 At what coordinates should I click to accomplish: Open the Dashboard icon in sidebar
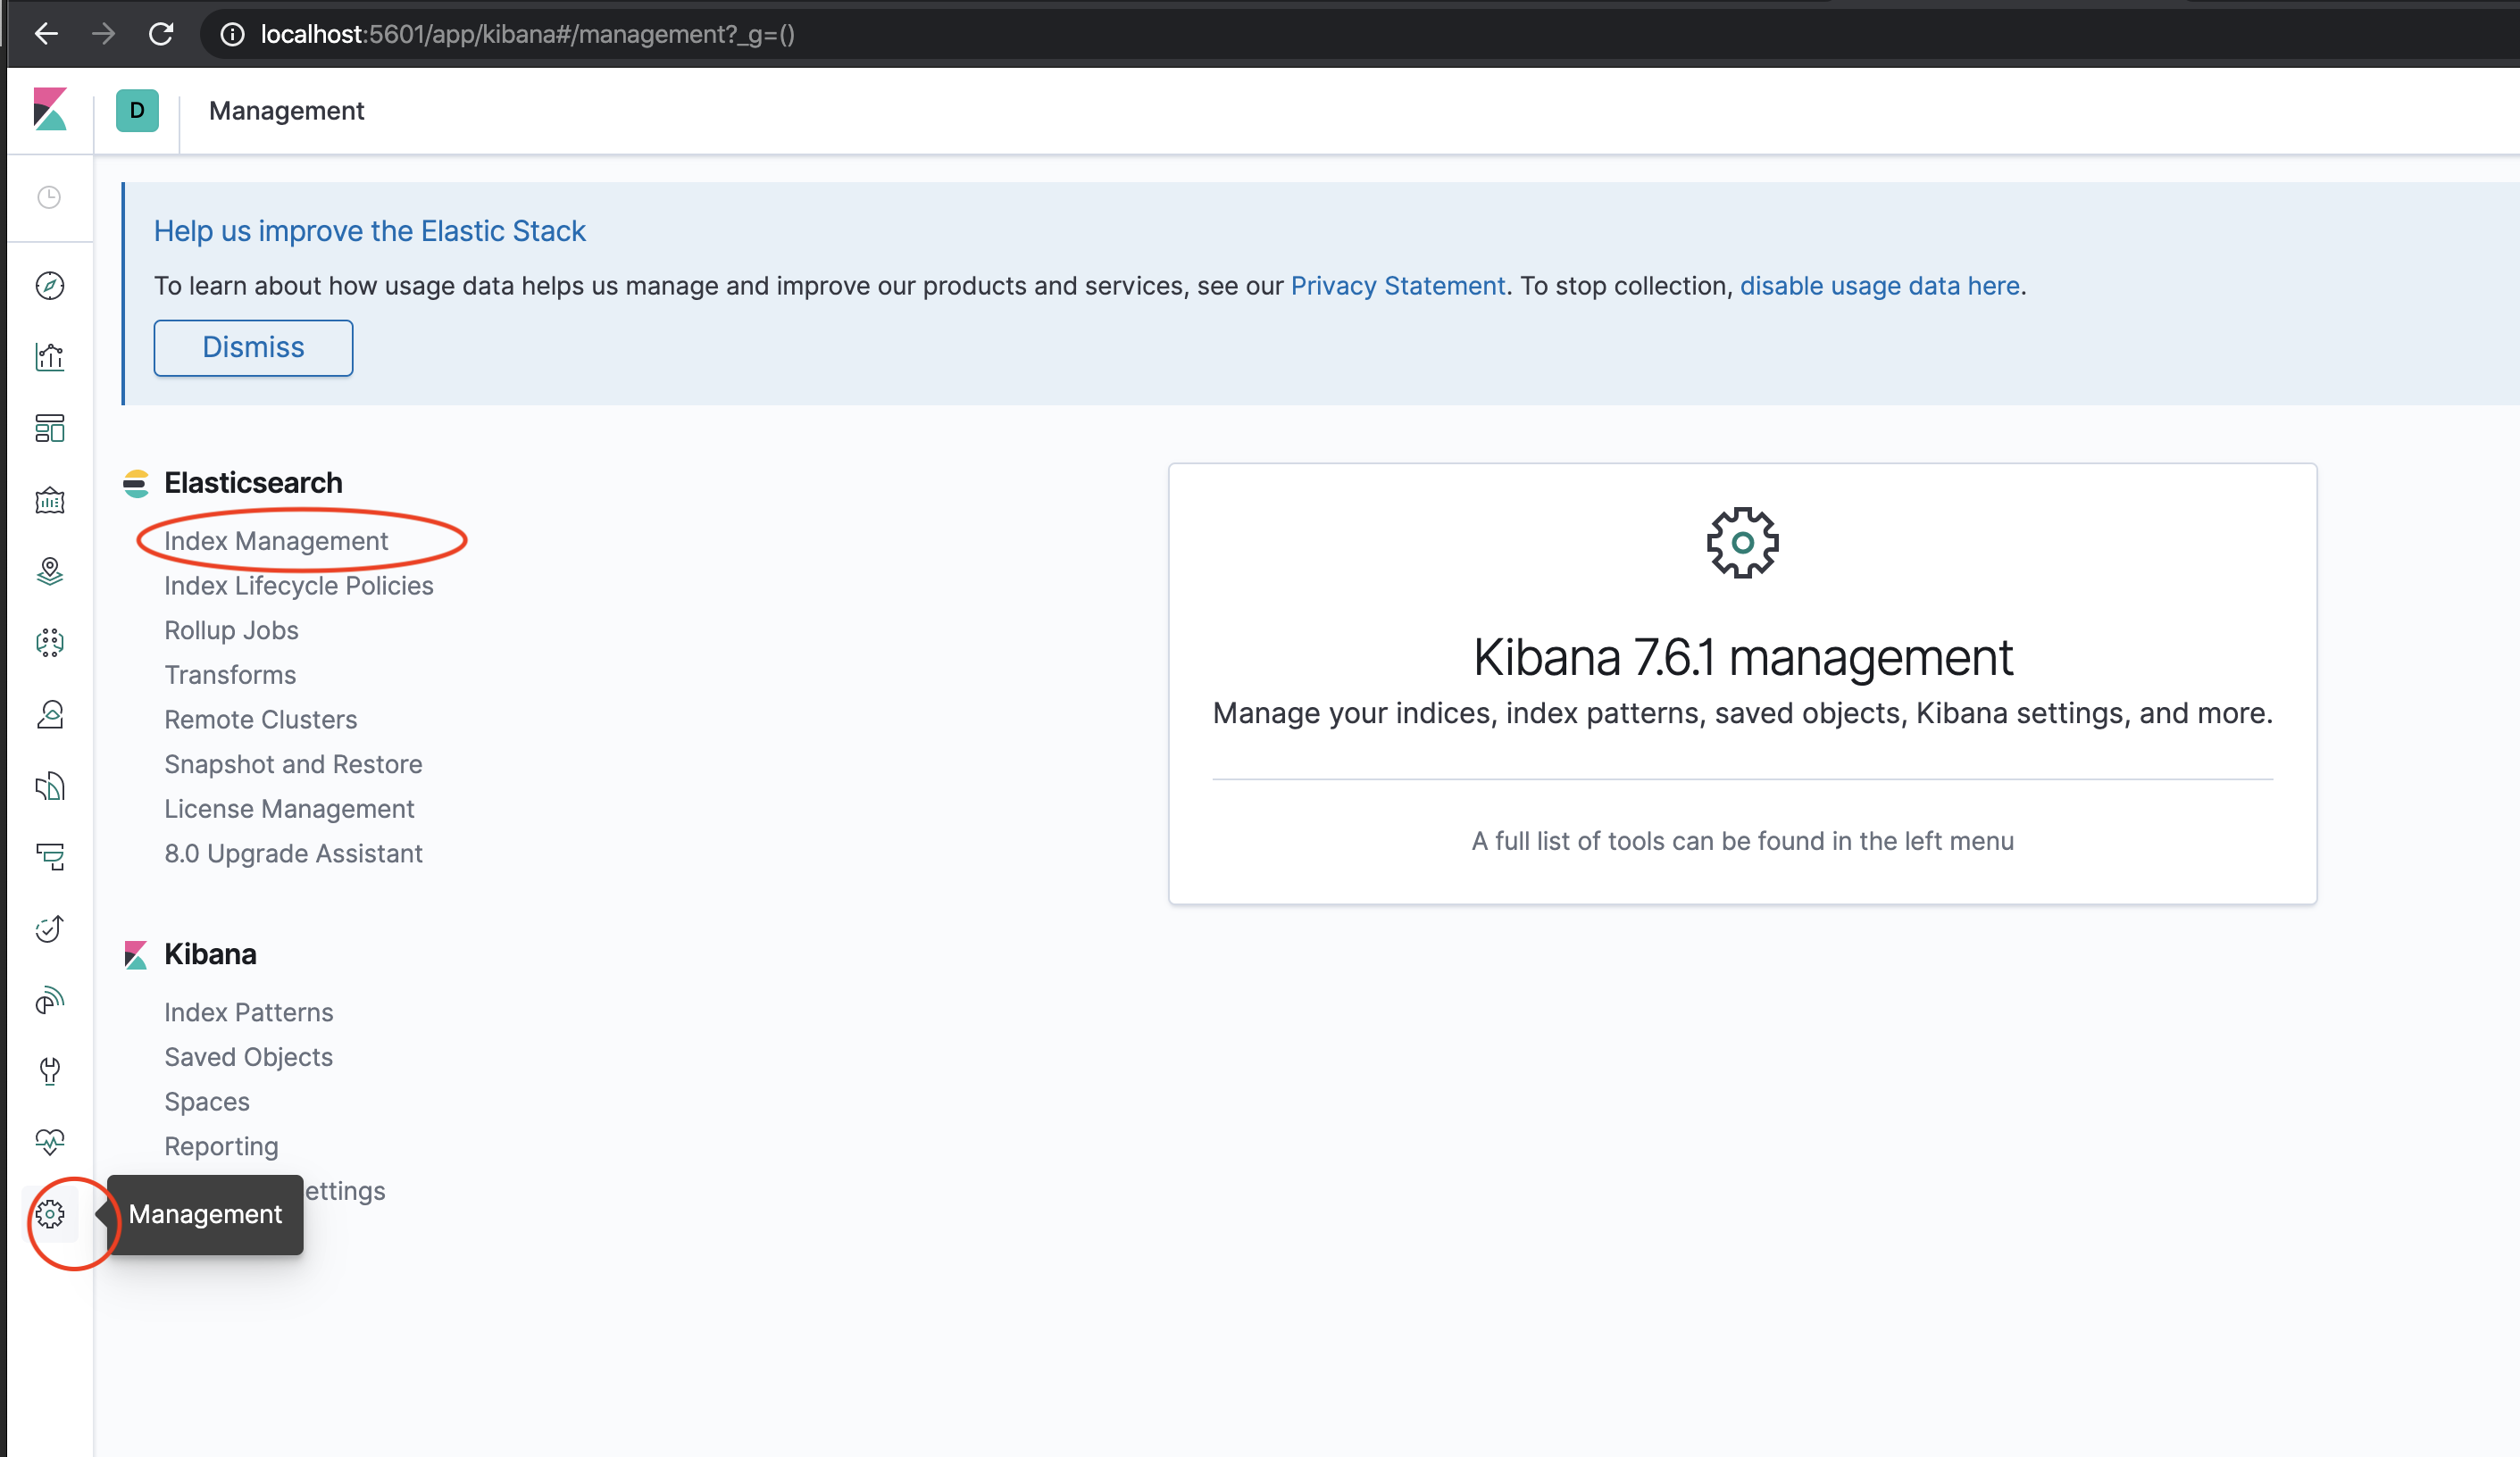tap(50, 428)
